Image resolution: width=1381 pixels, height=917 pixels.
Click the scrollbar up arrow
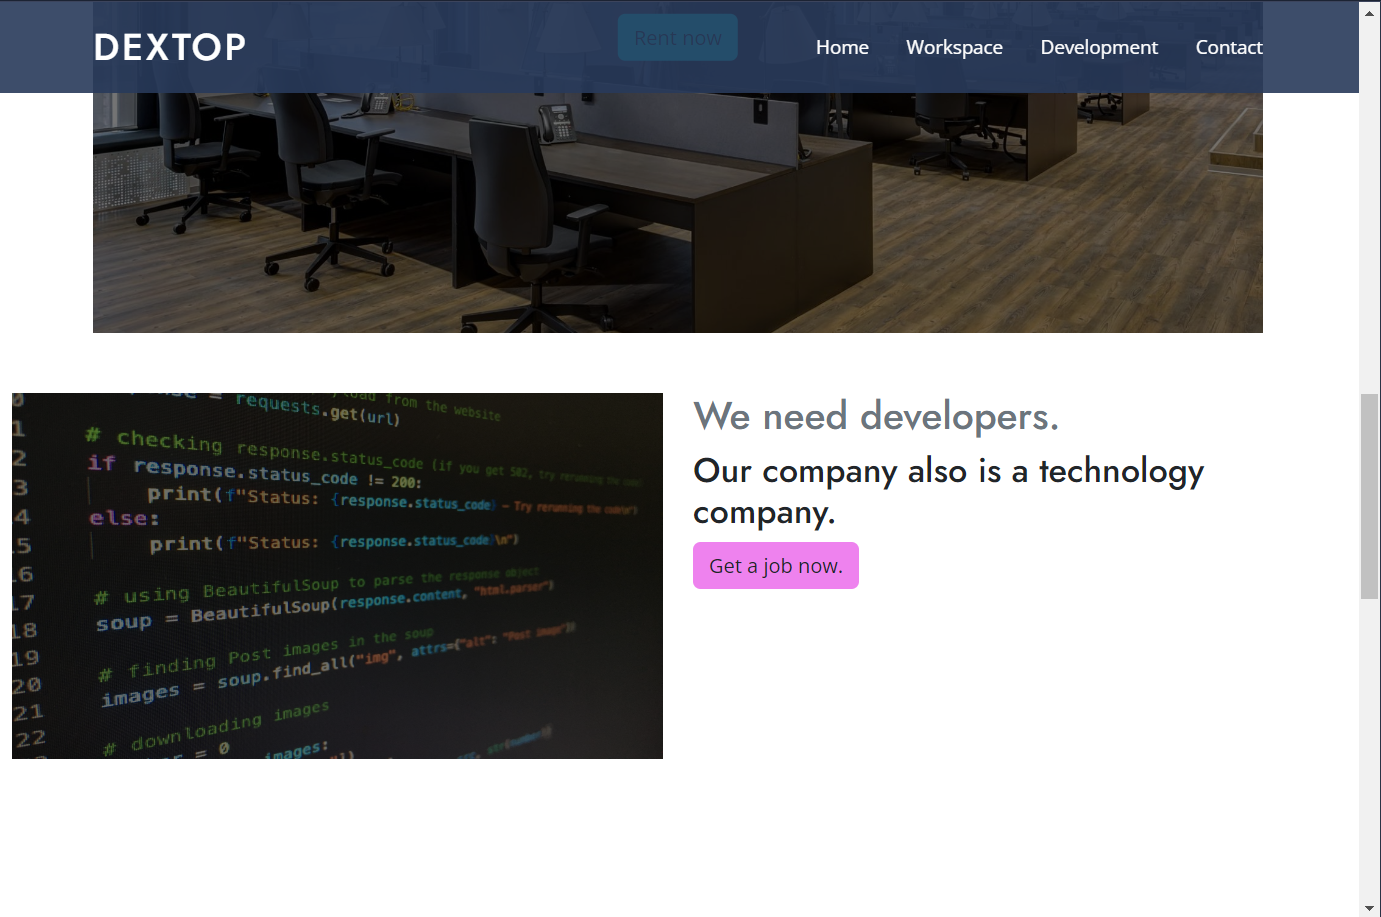(1370, 12)
